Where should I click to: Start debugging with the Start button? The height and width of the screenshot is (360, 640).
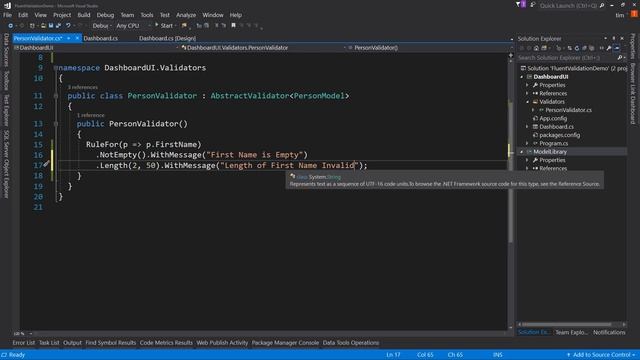point(164,26)
